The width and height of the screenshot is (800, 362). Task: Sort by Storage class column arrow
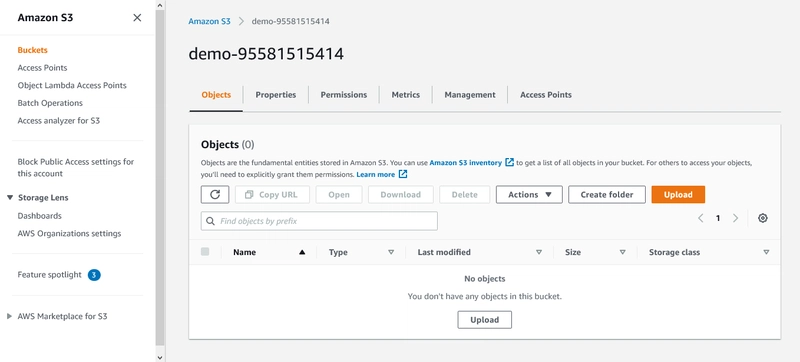coord(766,252)
